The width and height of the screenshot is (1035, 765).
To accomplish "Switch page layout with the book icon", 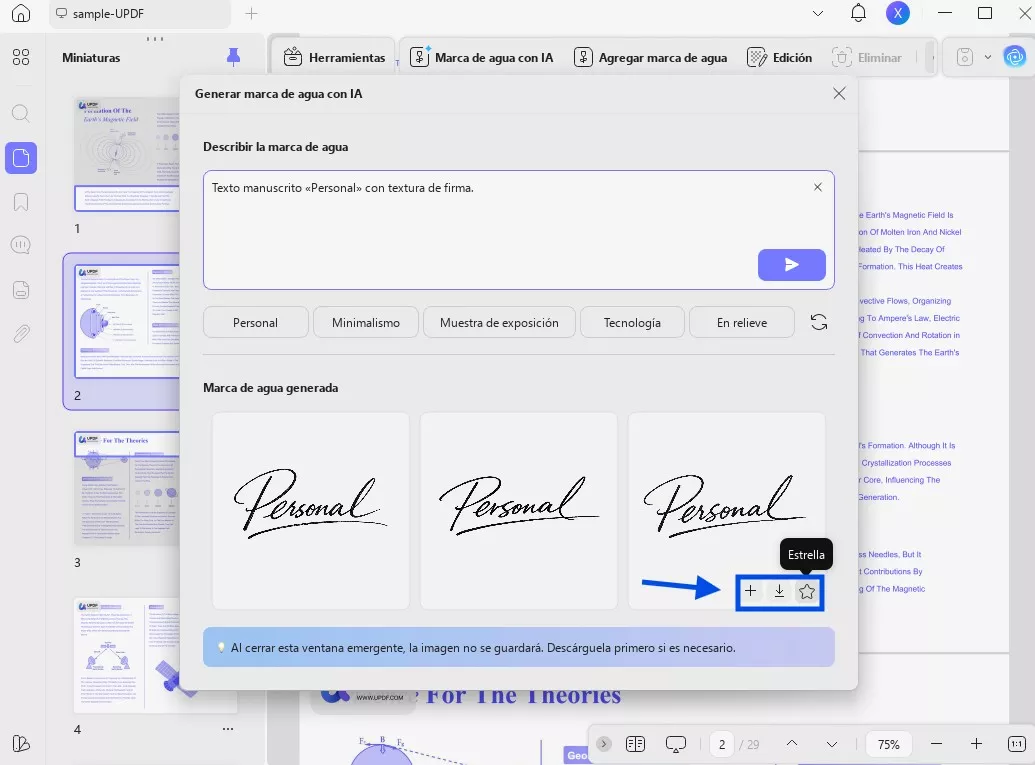I will [635, 745].
